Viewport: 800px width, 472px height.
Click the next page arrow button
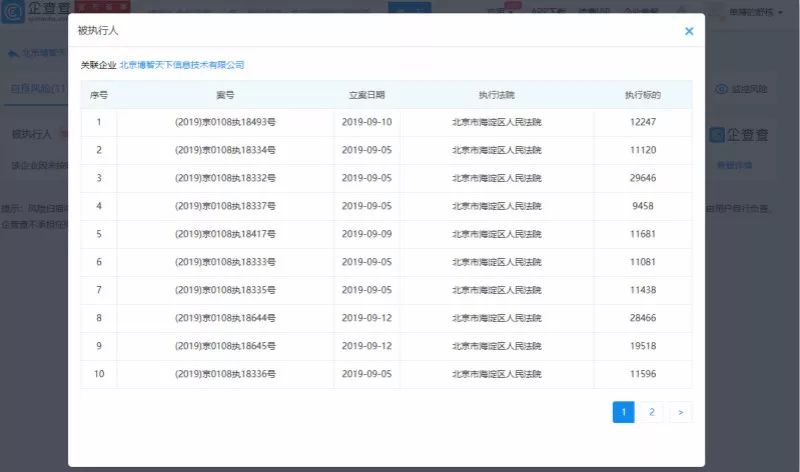point(681,412)
